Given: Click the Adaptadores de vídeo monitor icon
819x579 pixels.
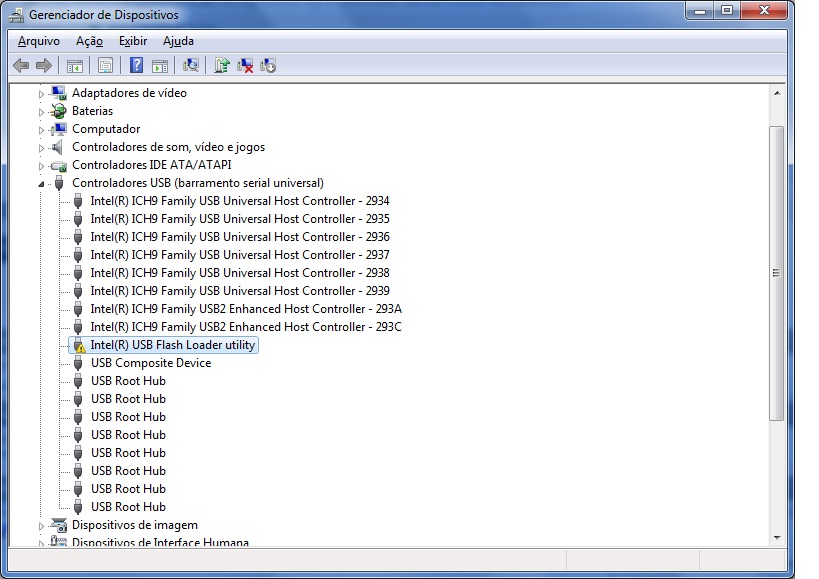Looking at the screenshot, I should 59,93.
